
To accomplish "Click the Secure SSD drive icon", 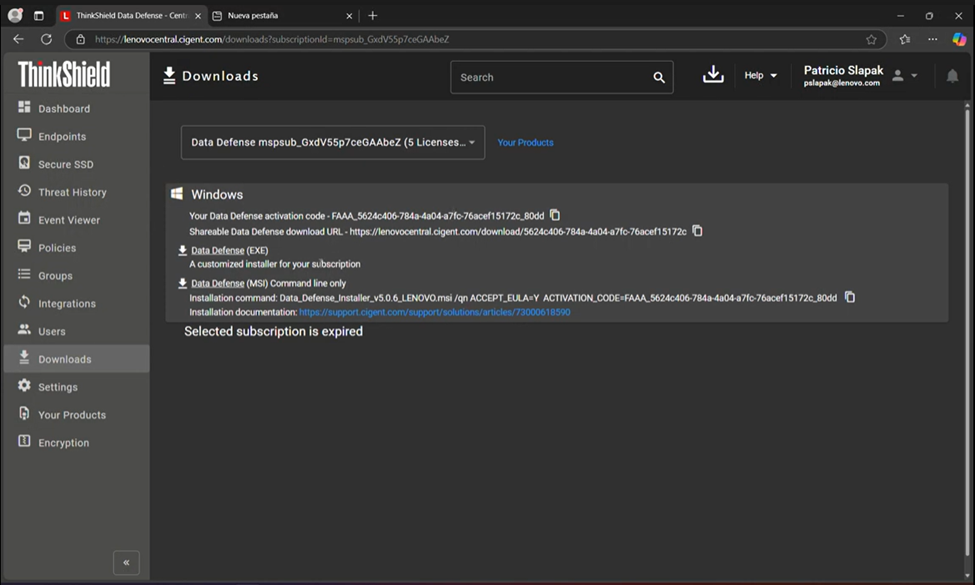I will tap(24, 163).
